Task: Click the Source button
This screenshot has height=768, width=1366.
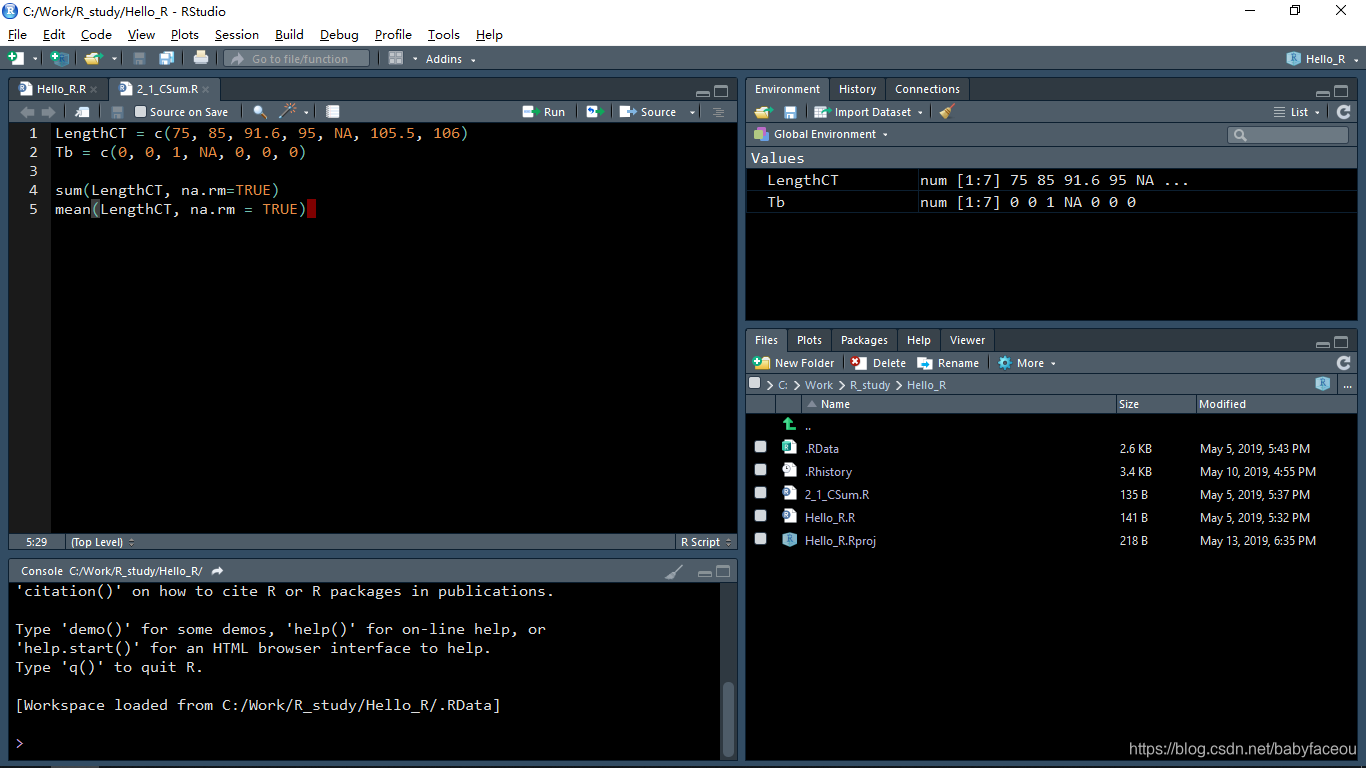Action: pos(648,112)
